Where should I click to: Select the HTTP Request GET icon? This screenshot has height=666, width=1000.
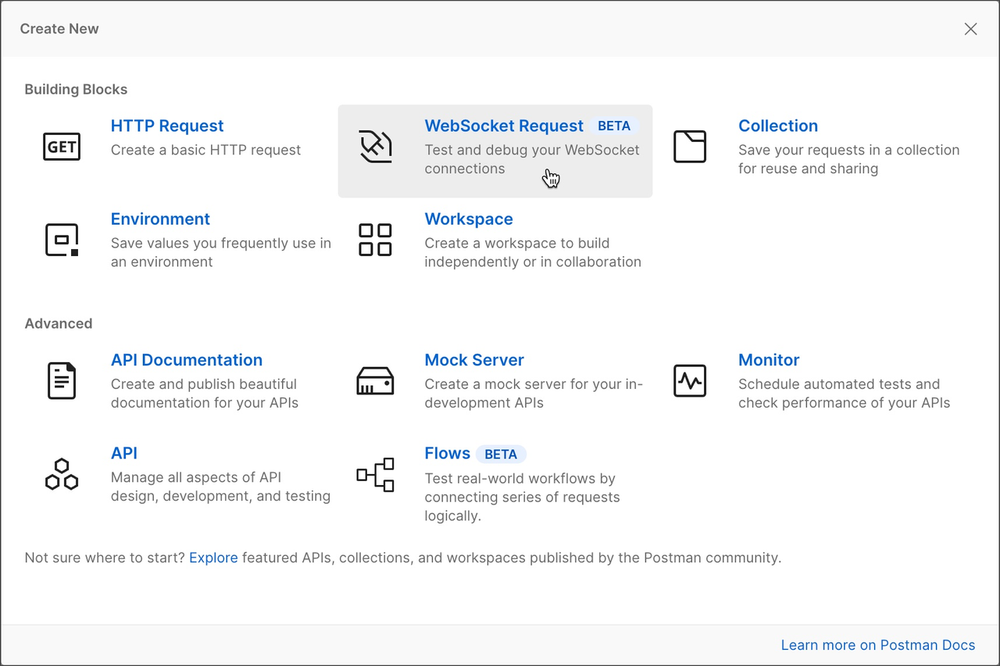click(x=62, y=145)
